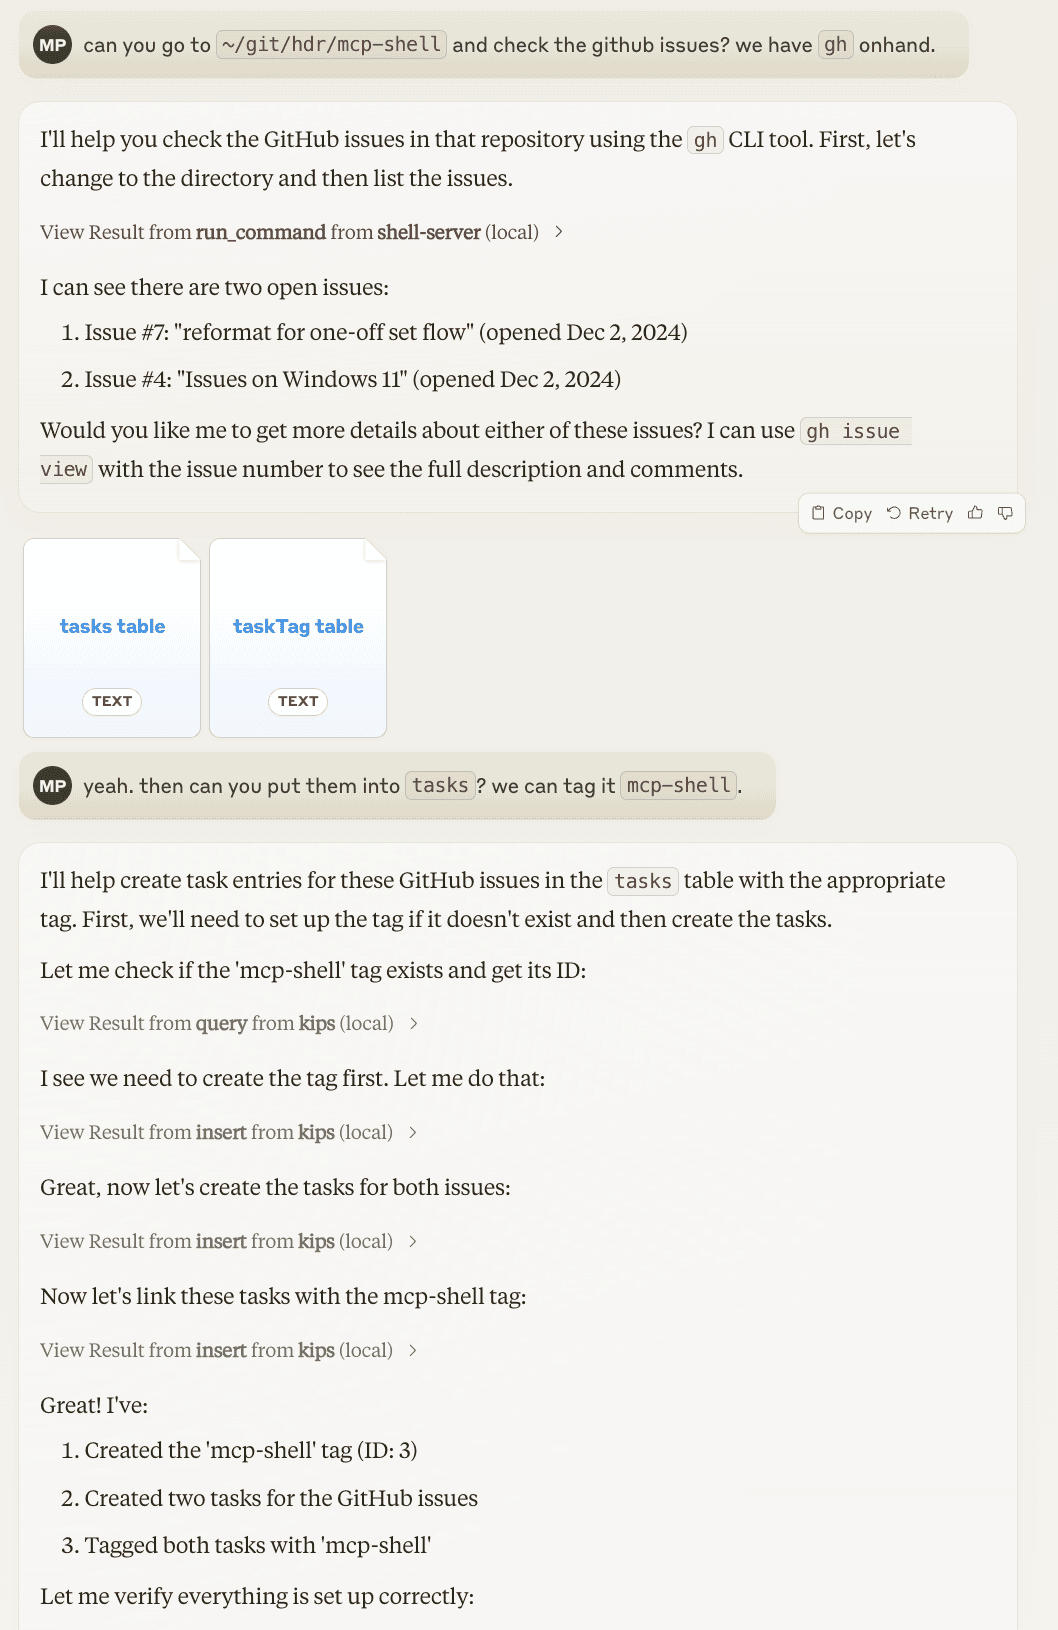Image resolution: width=1058 pixels, height=1630 pixels.
Task: Expand the insert result linking tasks to tag
Action: (x=228, y=1350)
